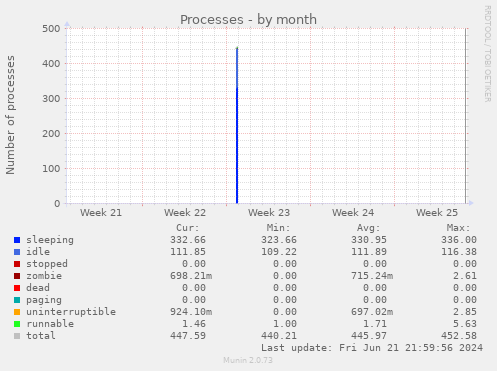
Task: Click sleeping current value 332.66
Action: click(188, 240)
